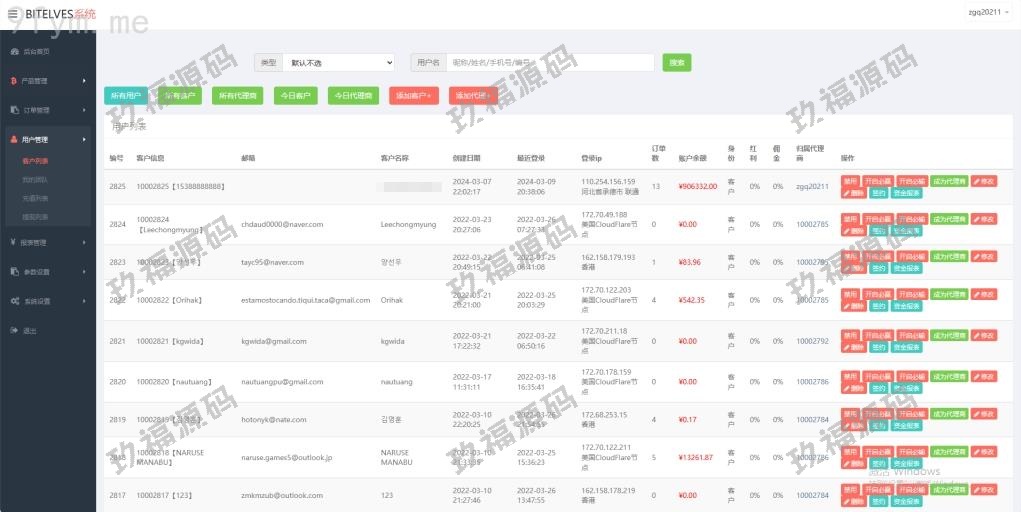Click the gears icon beside 系统设置
Viewport: 1021px width, 512px height.
point(14,301)
